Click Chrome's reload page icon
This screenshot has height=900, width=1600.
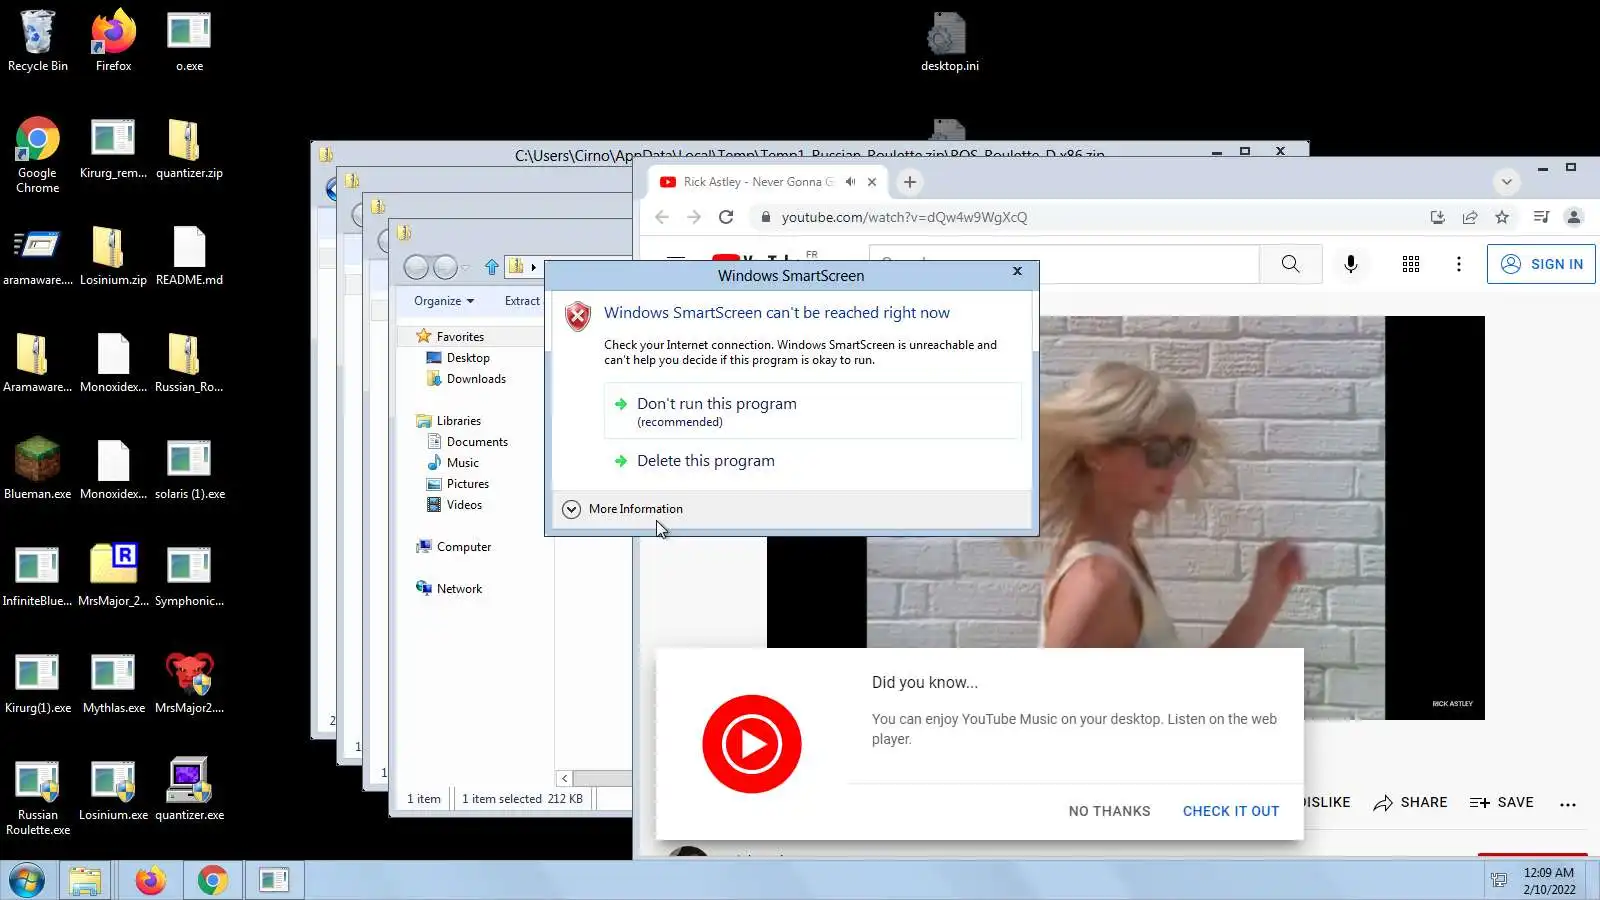pos(726,217)
